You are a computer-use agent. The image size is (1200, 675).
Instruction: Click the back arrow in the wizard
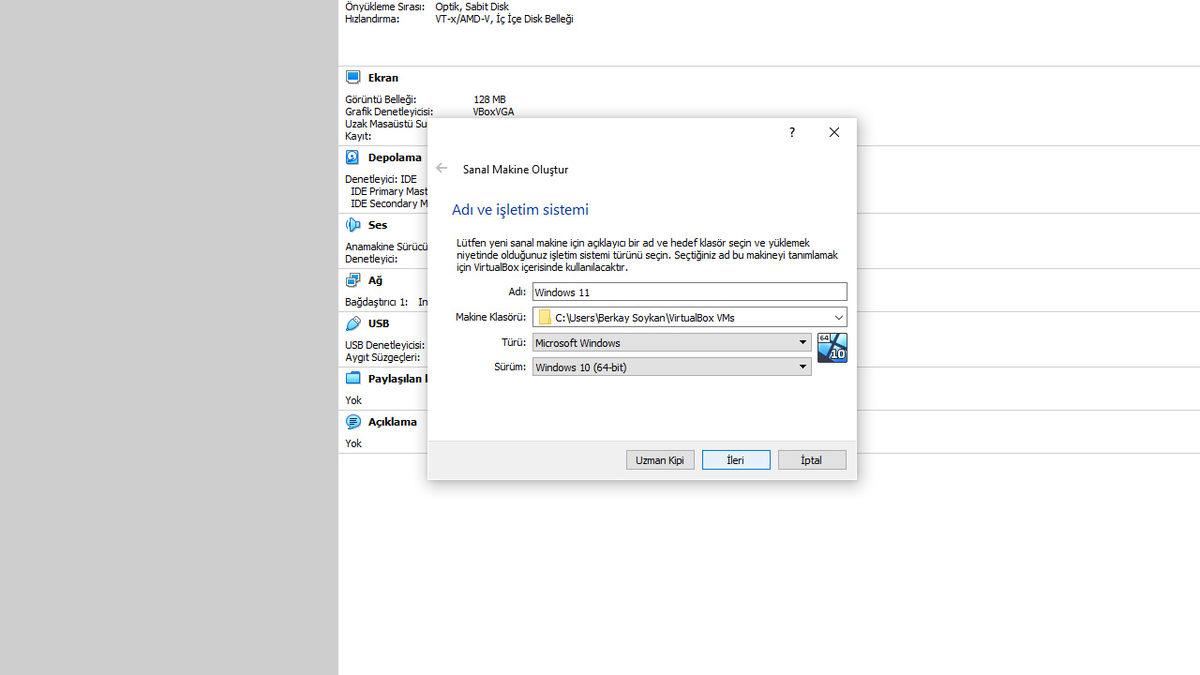pyautogui.click(x=441, y=168)
